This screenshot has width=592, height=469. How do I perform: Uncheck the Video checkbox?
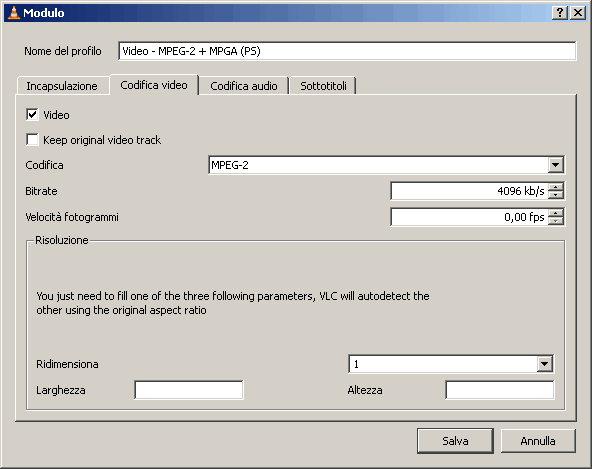point(32,114)
